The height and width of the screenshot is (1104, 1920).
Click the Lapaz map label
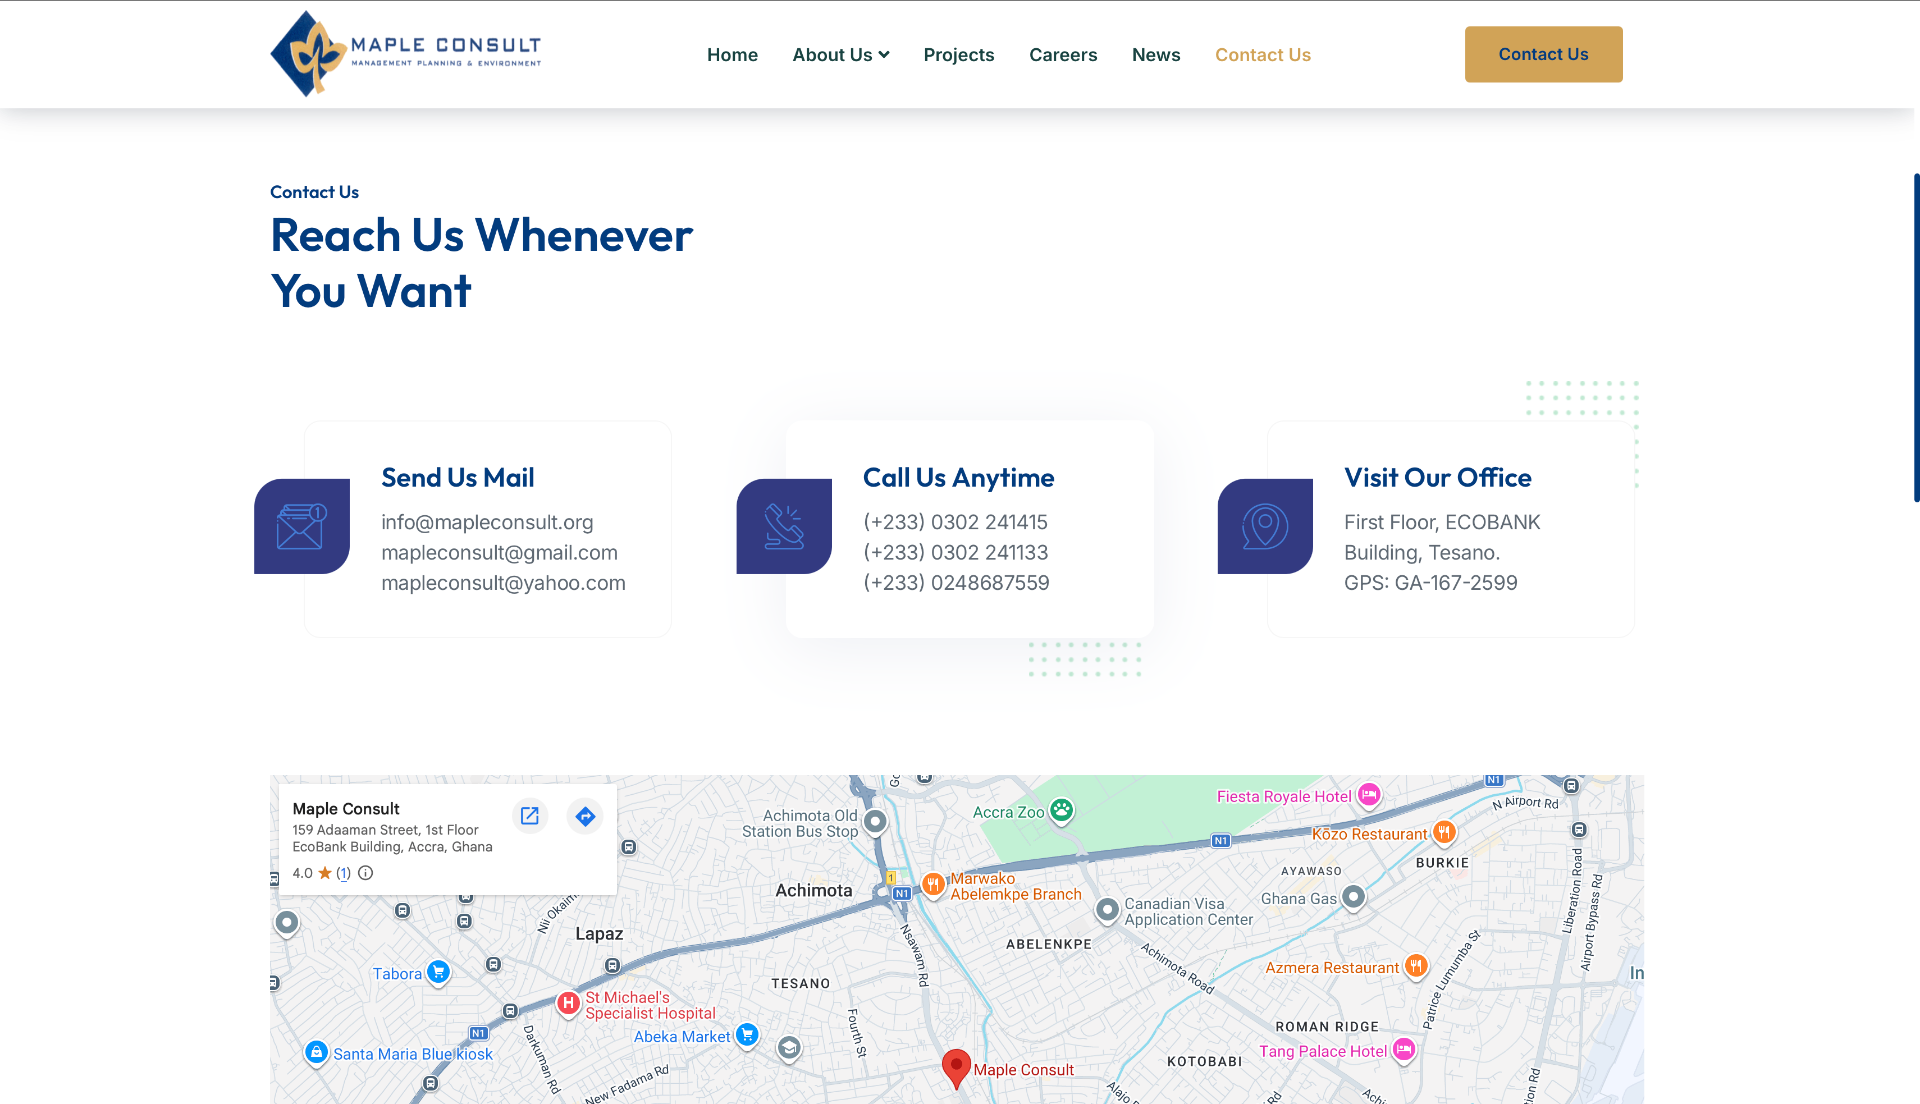tap(599, 934)
